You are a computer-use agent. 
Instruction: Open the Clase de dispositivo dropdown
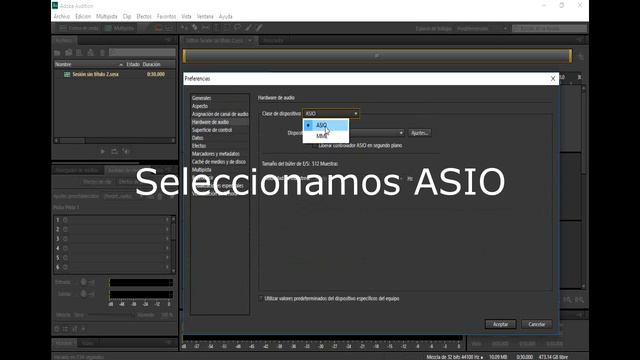[331, 113]
